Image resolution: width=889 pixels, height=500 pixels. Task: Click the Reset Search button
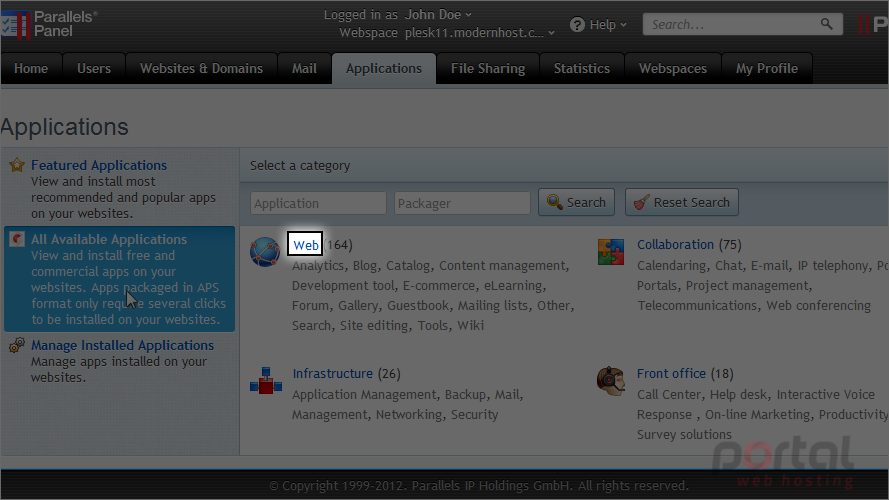(681, 202)
